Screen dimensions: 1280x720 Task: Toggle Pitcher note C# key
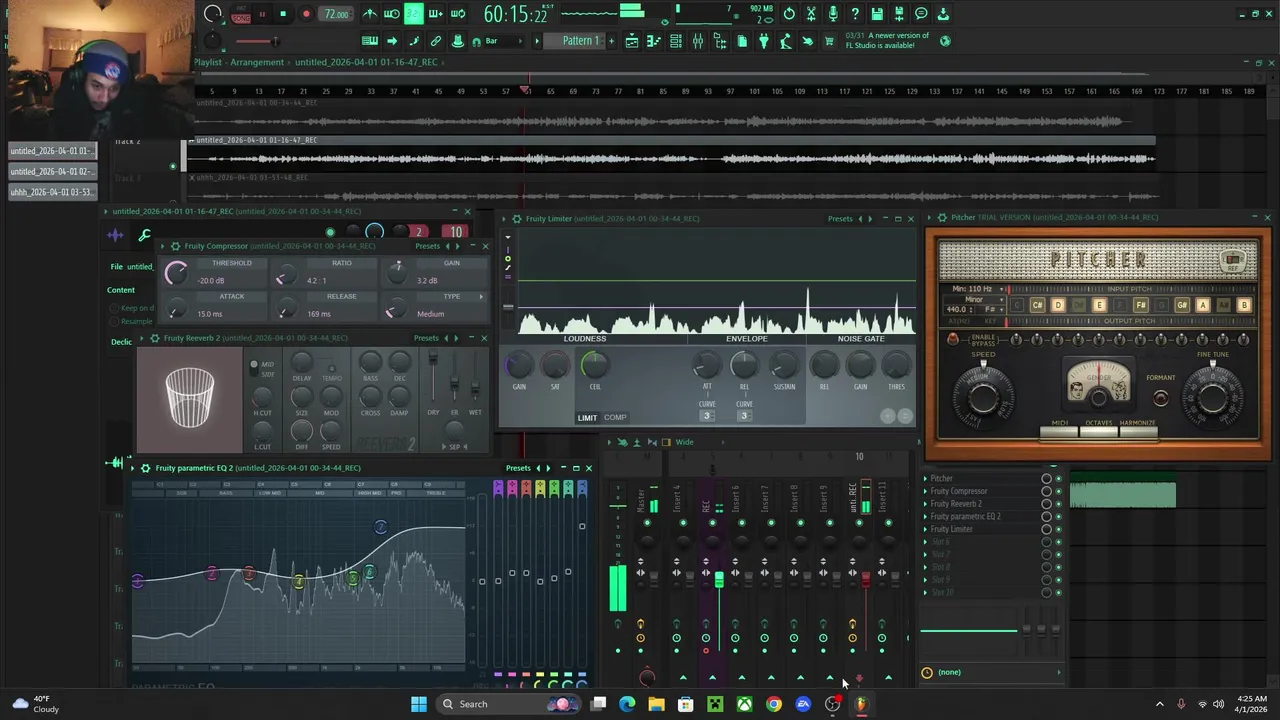pos(1037,305)
